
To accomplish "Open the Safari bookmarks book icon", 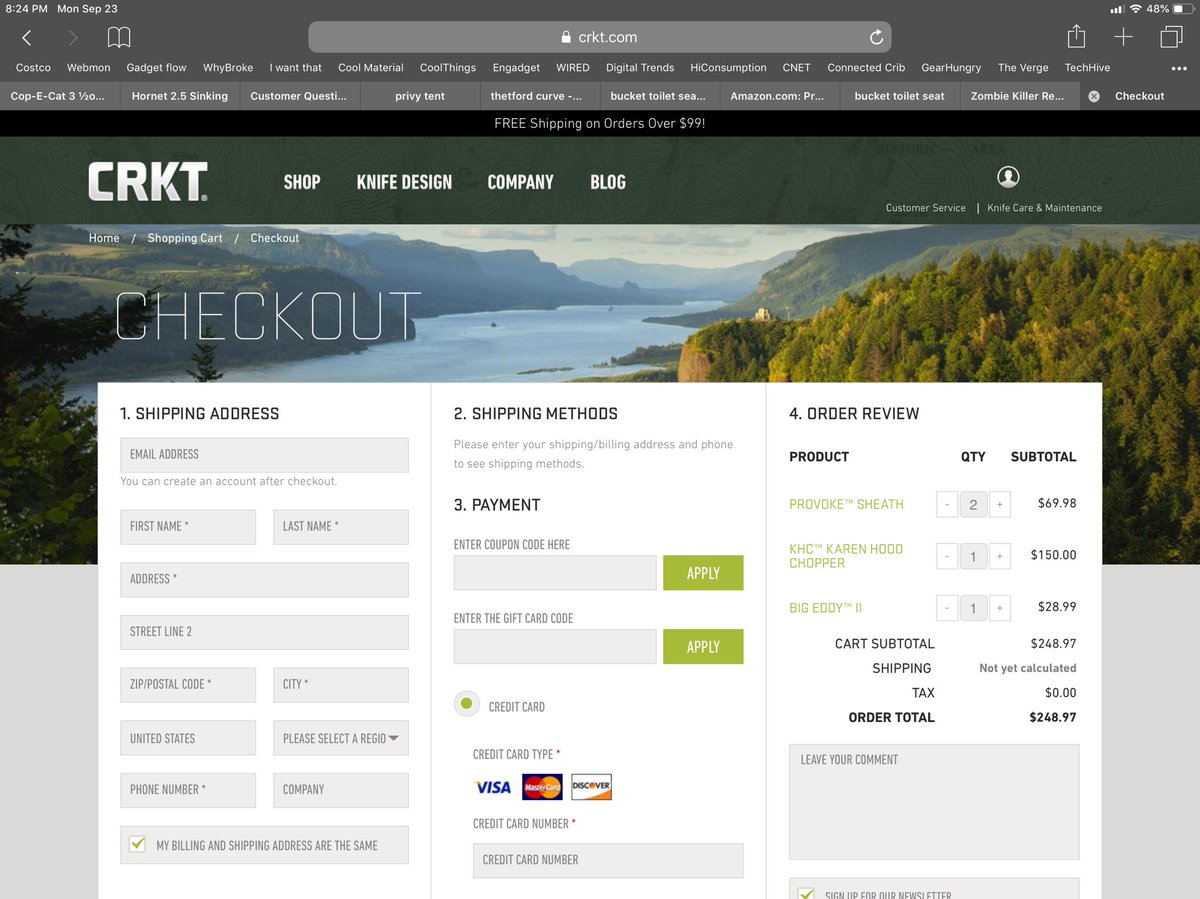I will click(x=119, y=38).
